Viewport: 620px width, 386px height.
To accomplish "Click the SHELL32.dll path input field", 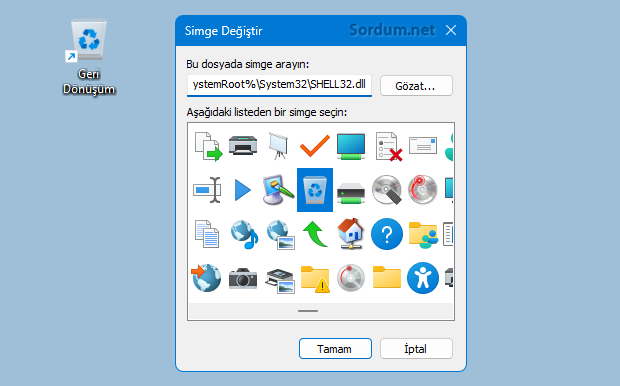I will tap(279, 85).
